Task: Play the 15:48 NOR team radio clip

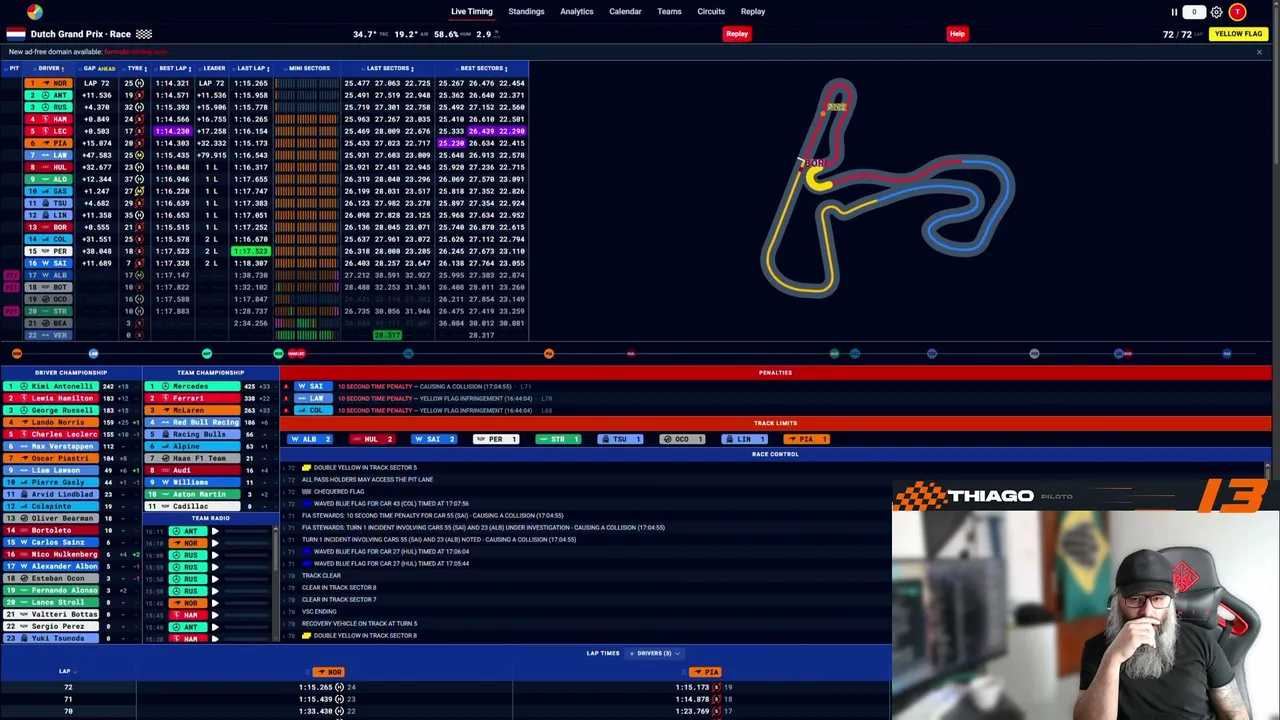Action: pos(215,603)
